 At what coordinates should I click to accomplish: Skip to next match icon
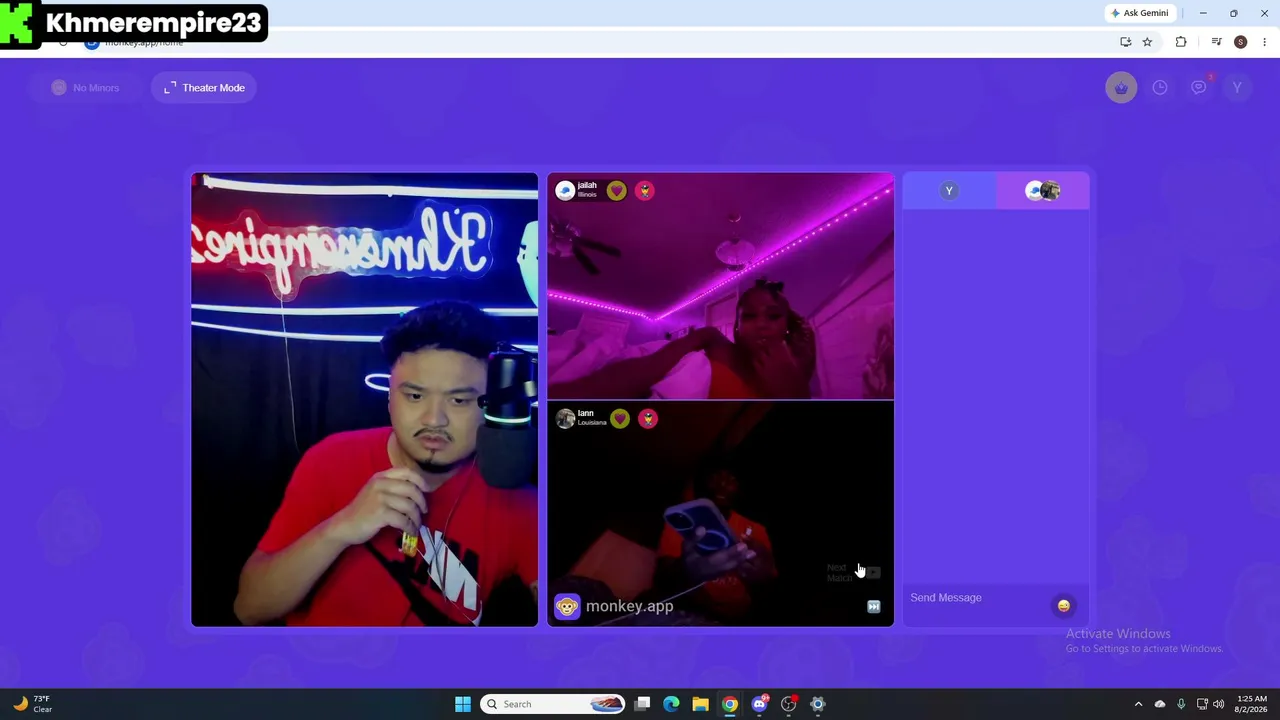pyautogui.click(x=873, y=607)
